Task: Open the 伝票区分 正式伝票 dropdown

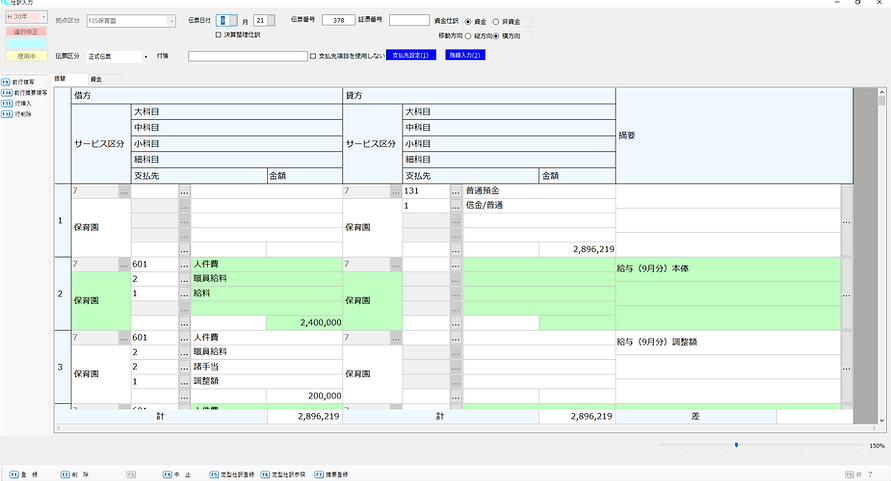Action: [145, 56]
